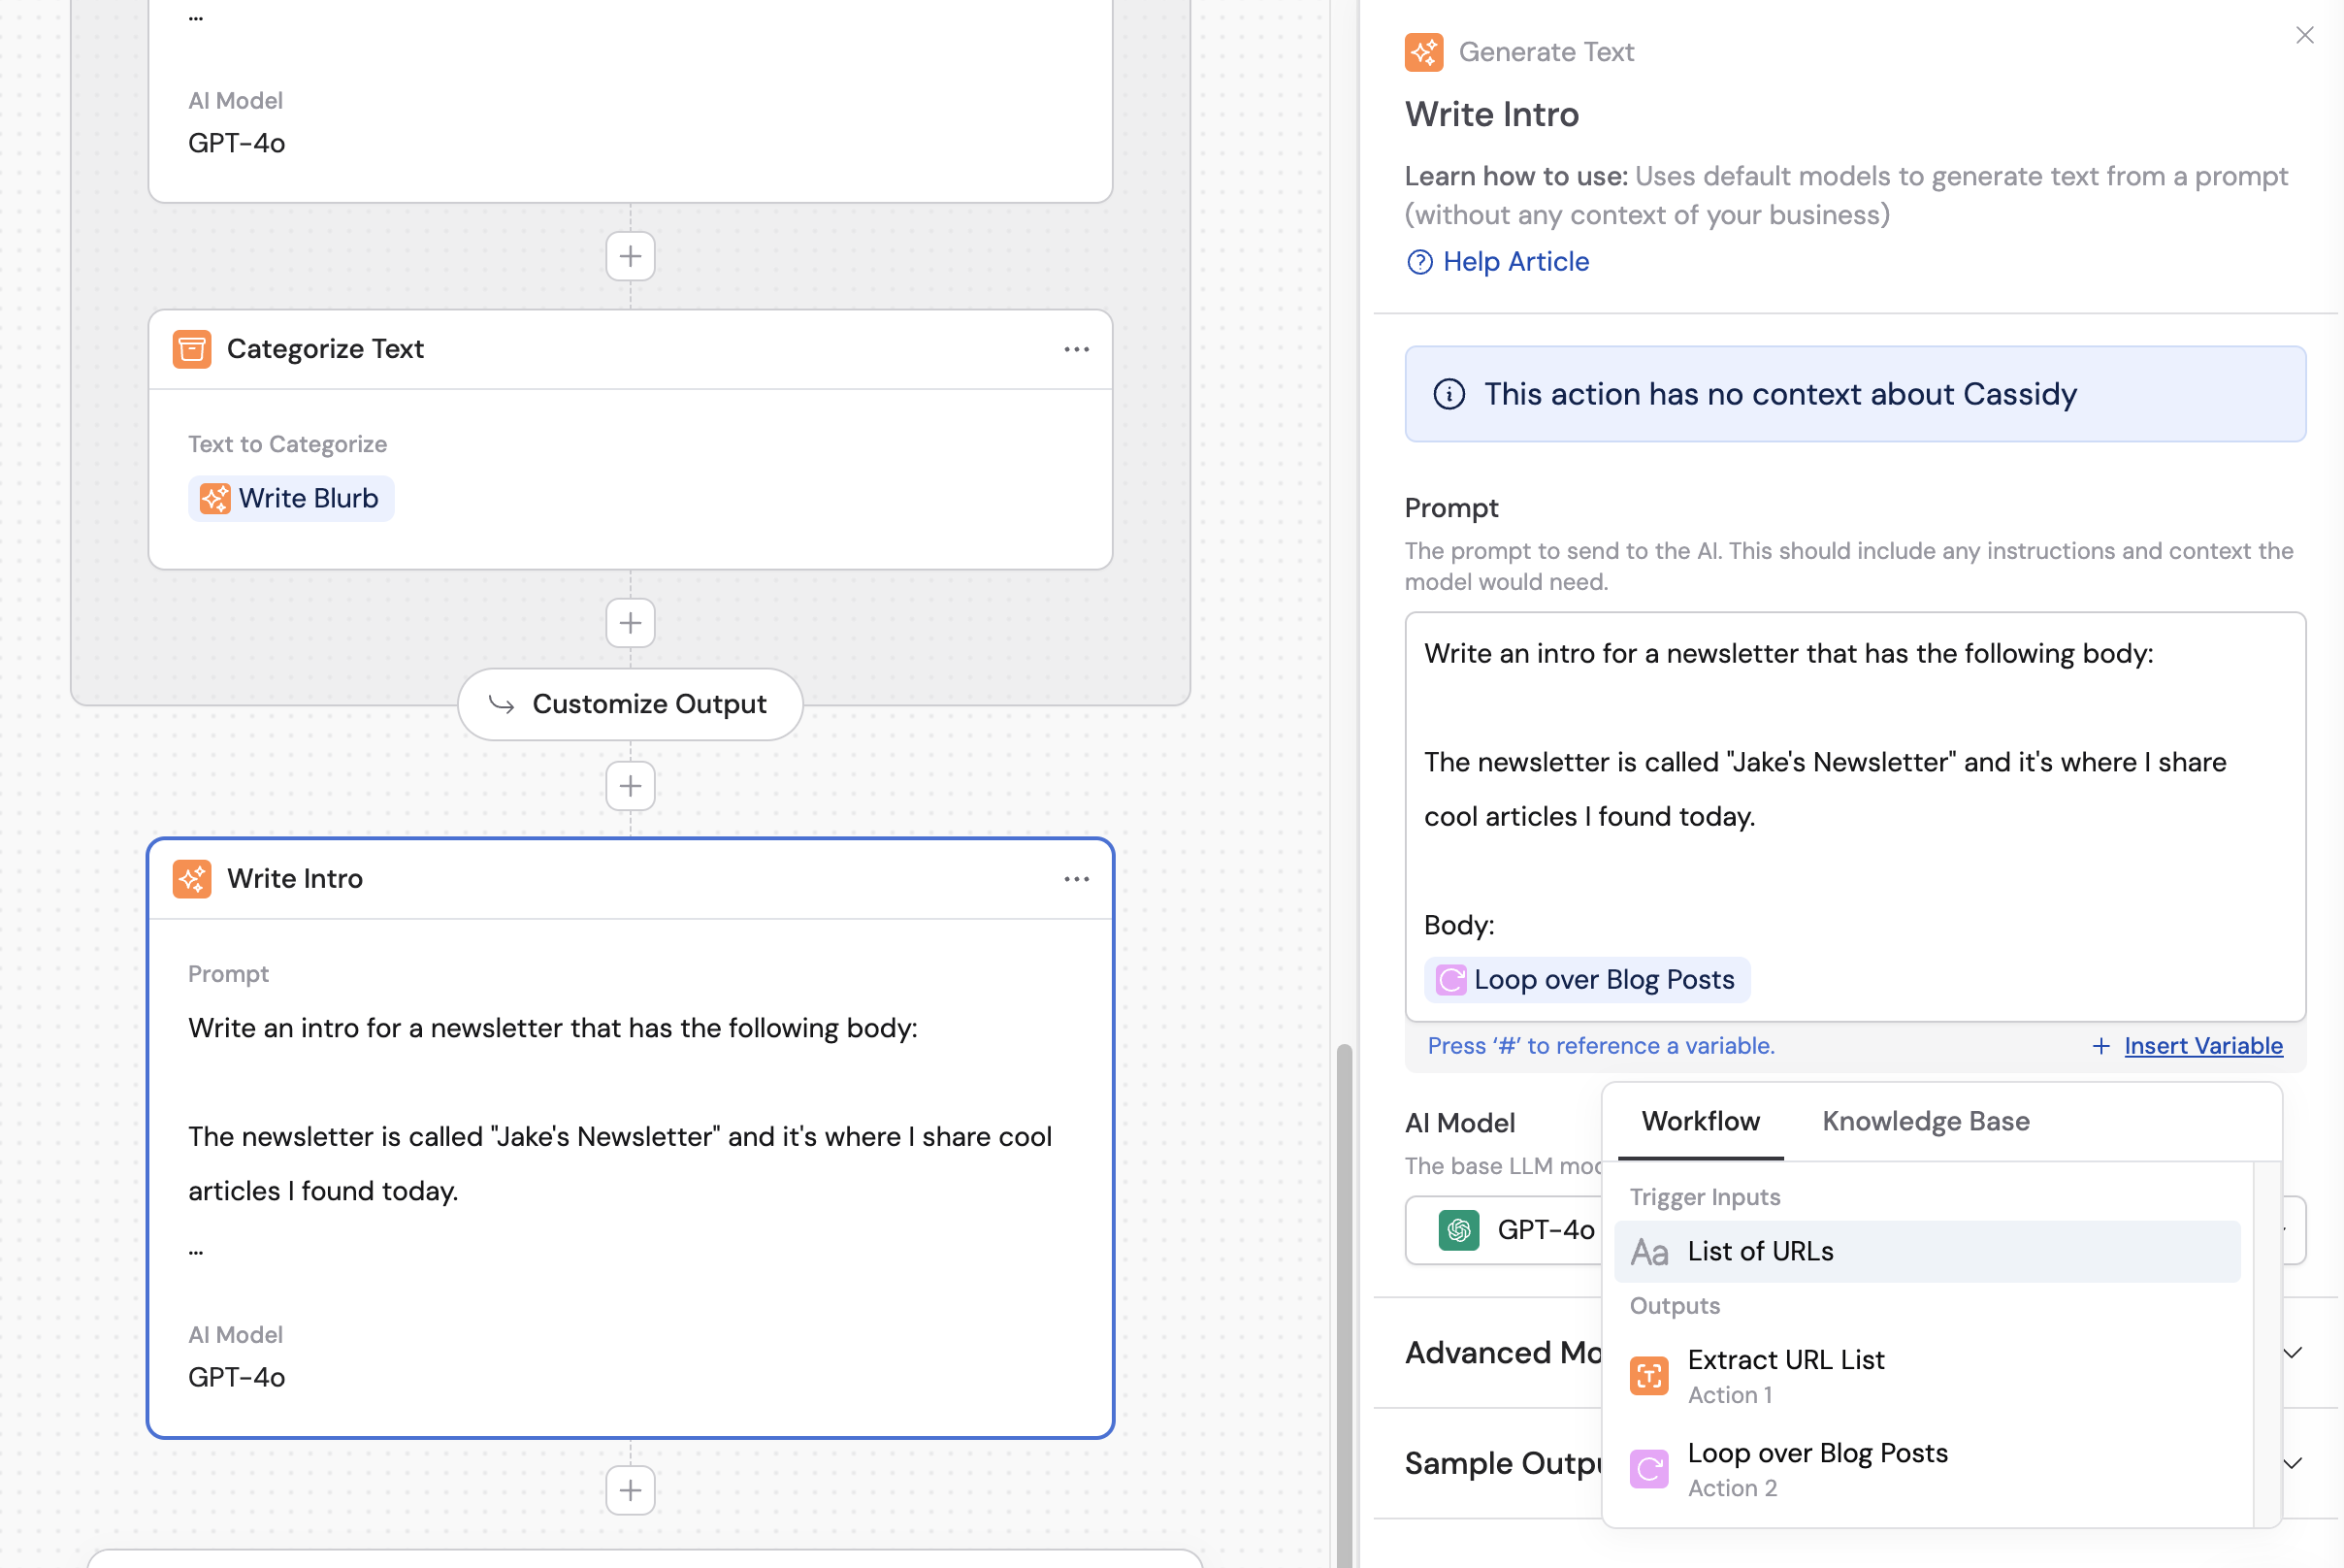Click the Write Blurb variable chip

click(x=291, y=498)
